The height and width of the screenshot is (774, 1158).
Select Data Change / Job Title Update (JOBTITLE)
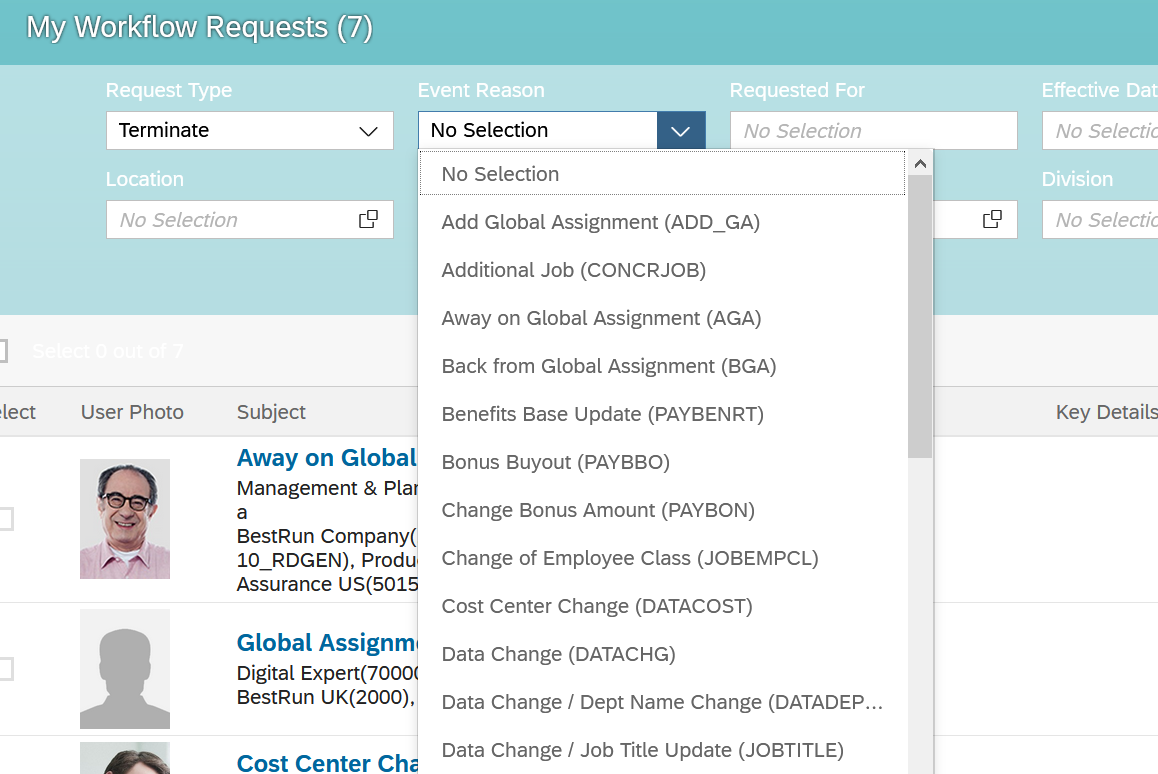662,750
